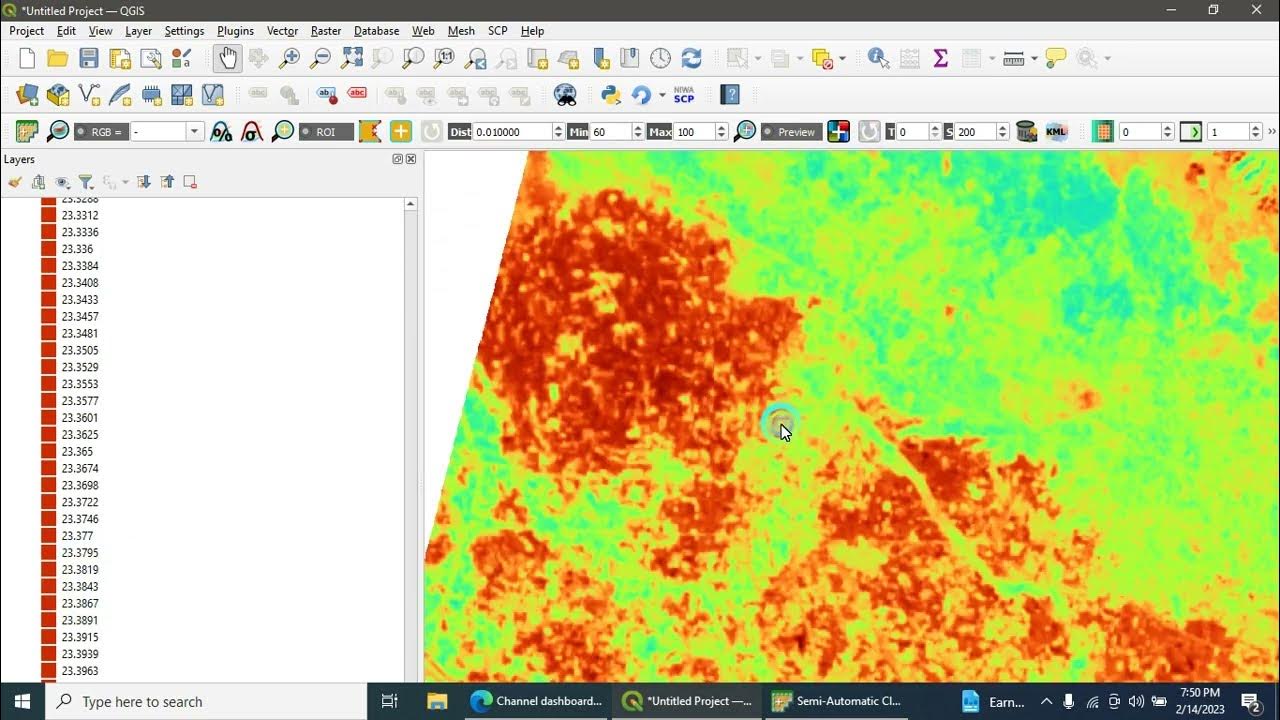Toggle the ROI display radio option
The height and width of the screenshot is (720, 1280).
click(x=326, y=132)
